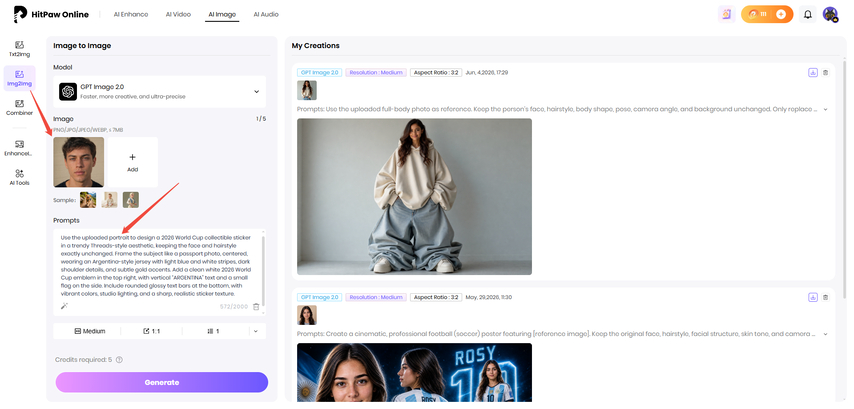The width and height of the screenshot is (854, 409).
Task: Open the ROSY football poster result
Action: tap(414, 373)
